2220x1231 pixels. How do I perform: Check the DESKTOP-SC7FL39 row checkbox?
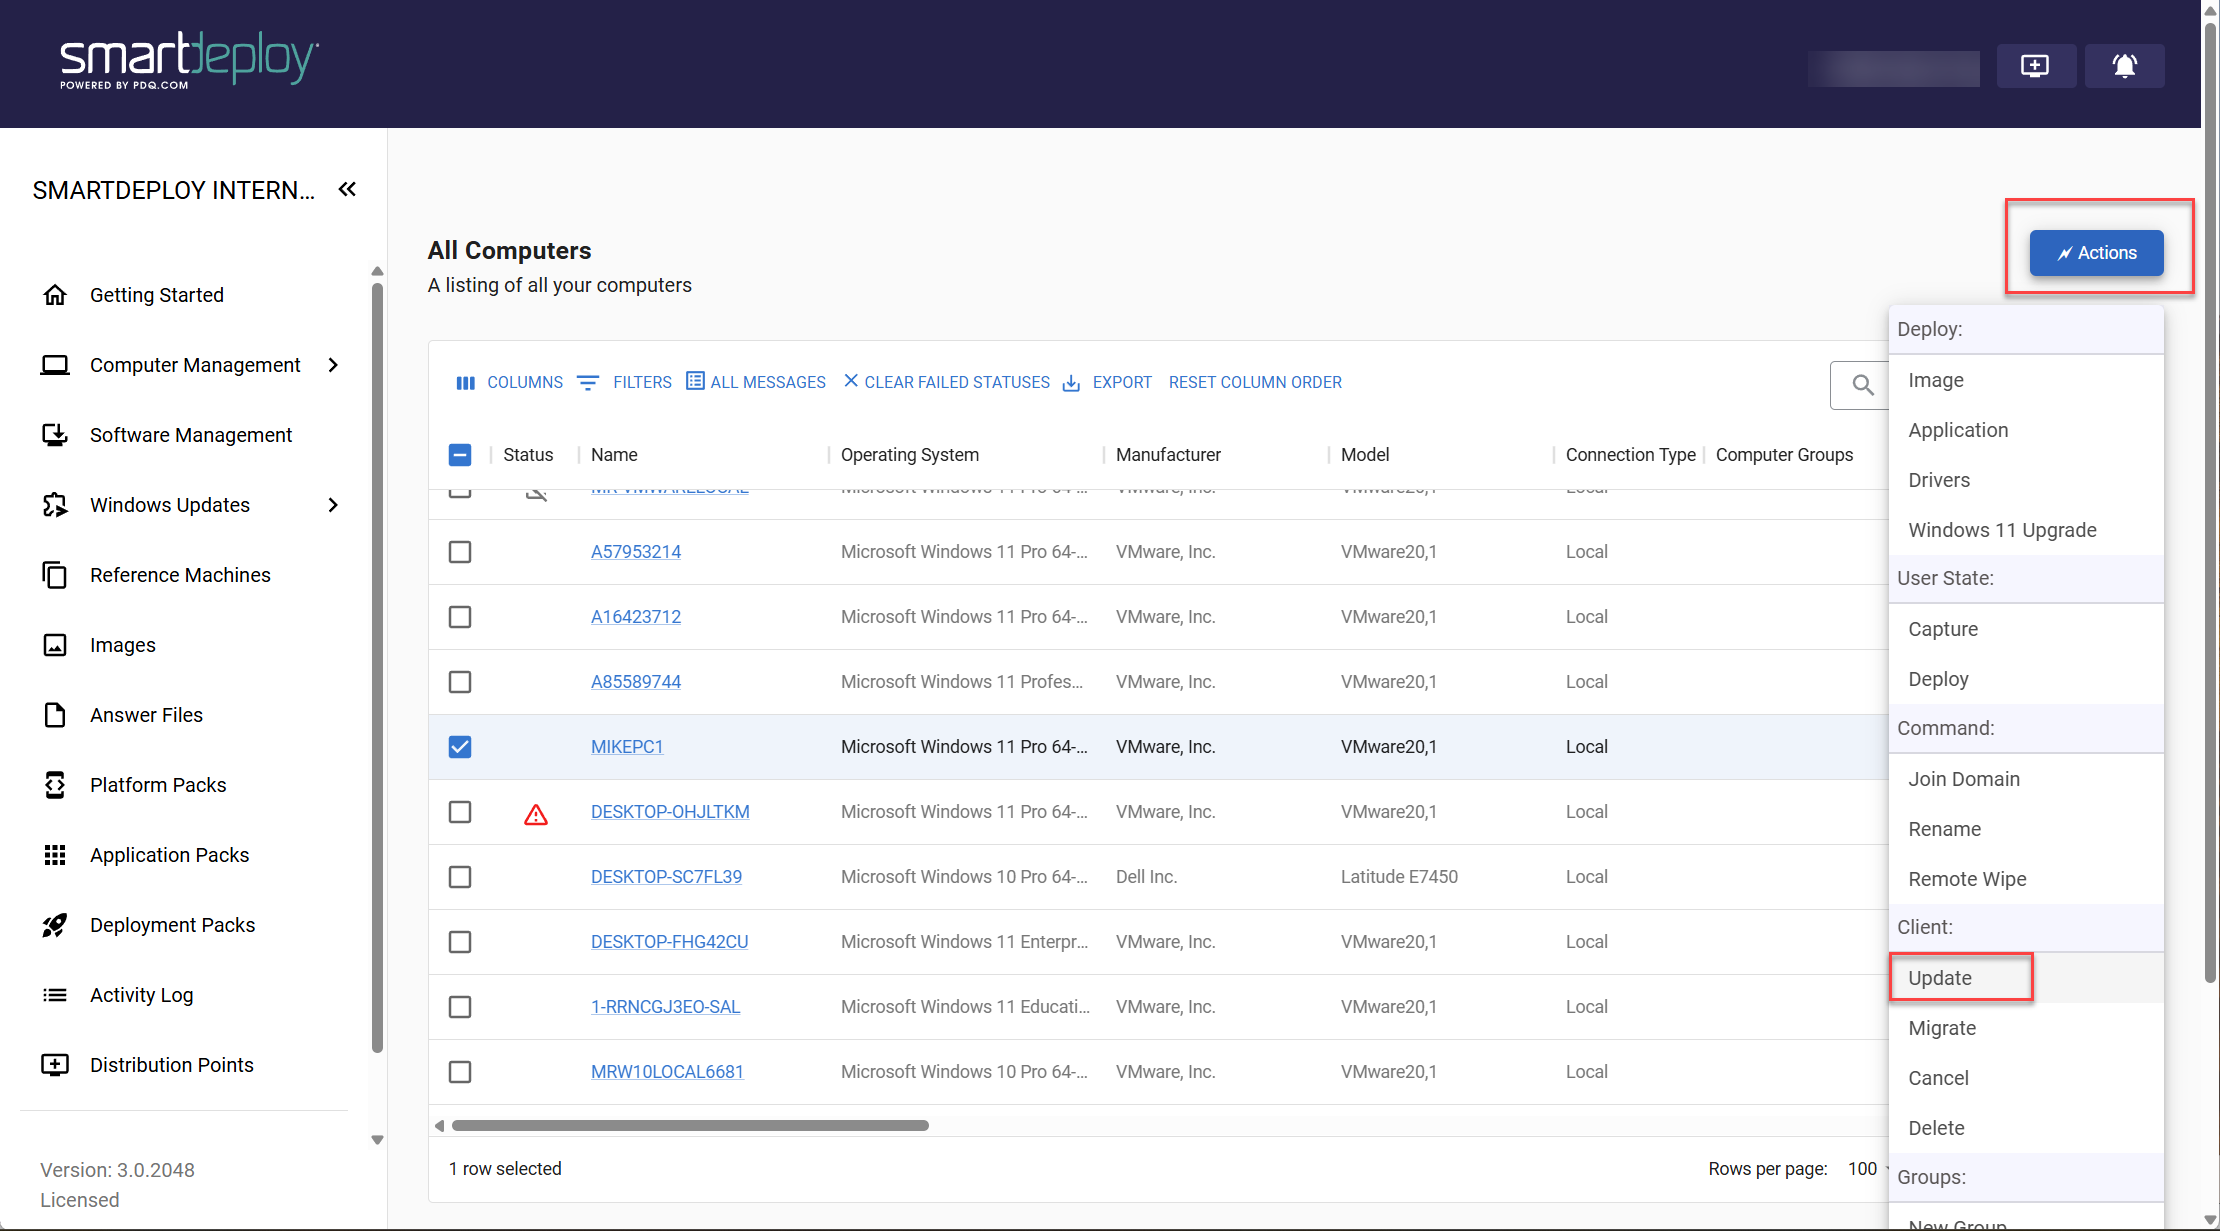tap(460, 877)
